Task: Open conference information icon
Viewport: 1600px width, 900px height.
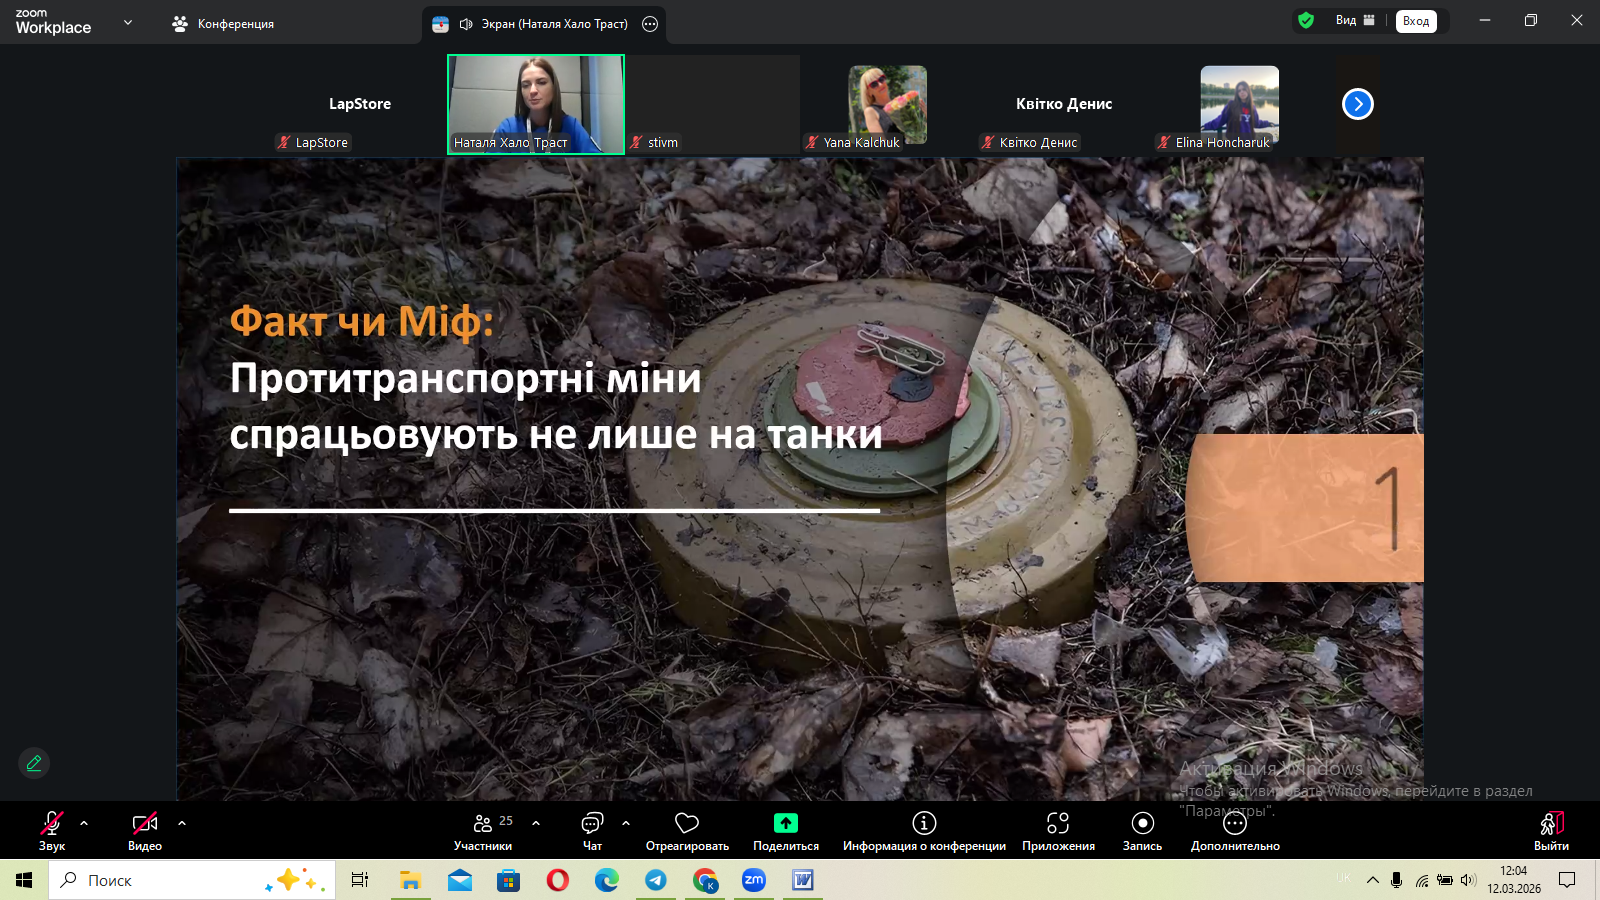Action: [x=924, y=823]
